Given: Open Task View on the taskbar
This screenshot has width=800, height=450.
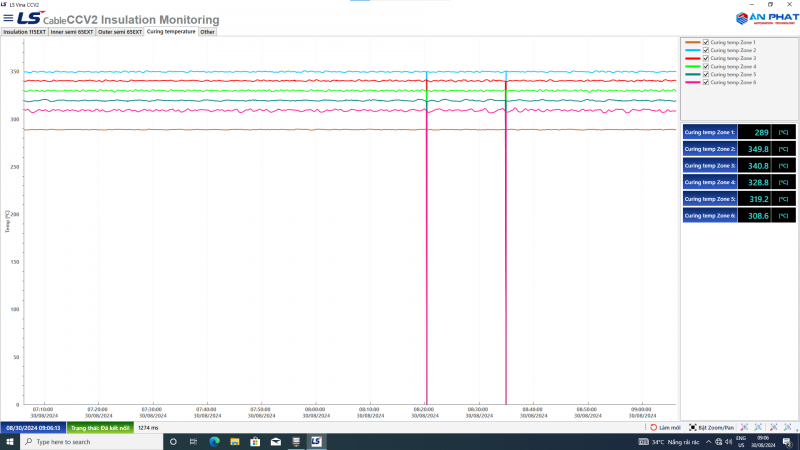Looking at the screenshot, I should pyautogui.click(x=193, y=441).
